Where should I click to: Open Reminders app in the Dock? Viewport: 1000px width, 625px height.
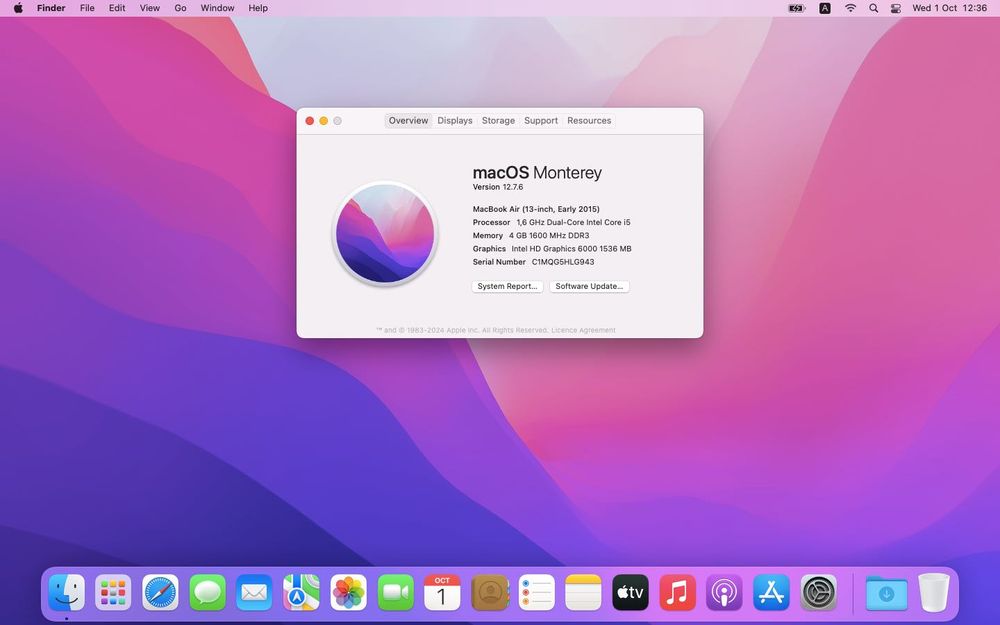(536, 592)
